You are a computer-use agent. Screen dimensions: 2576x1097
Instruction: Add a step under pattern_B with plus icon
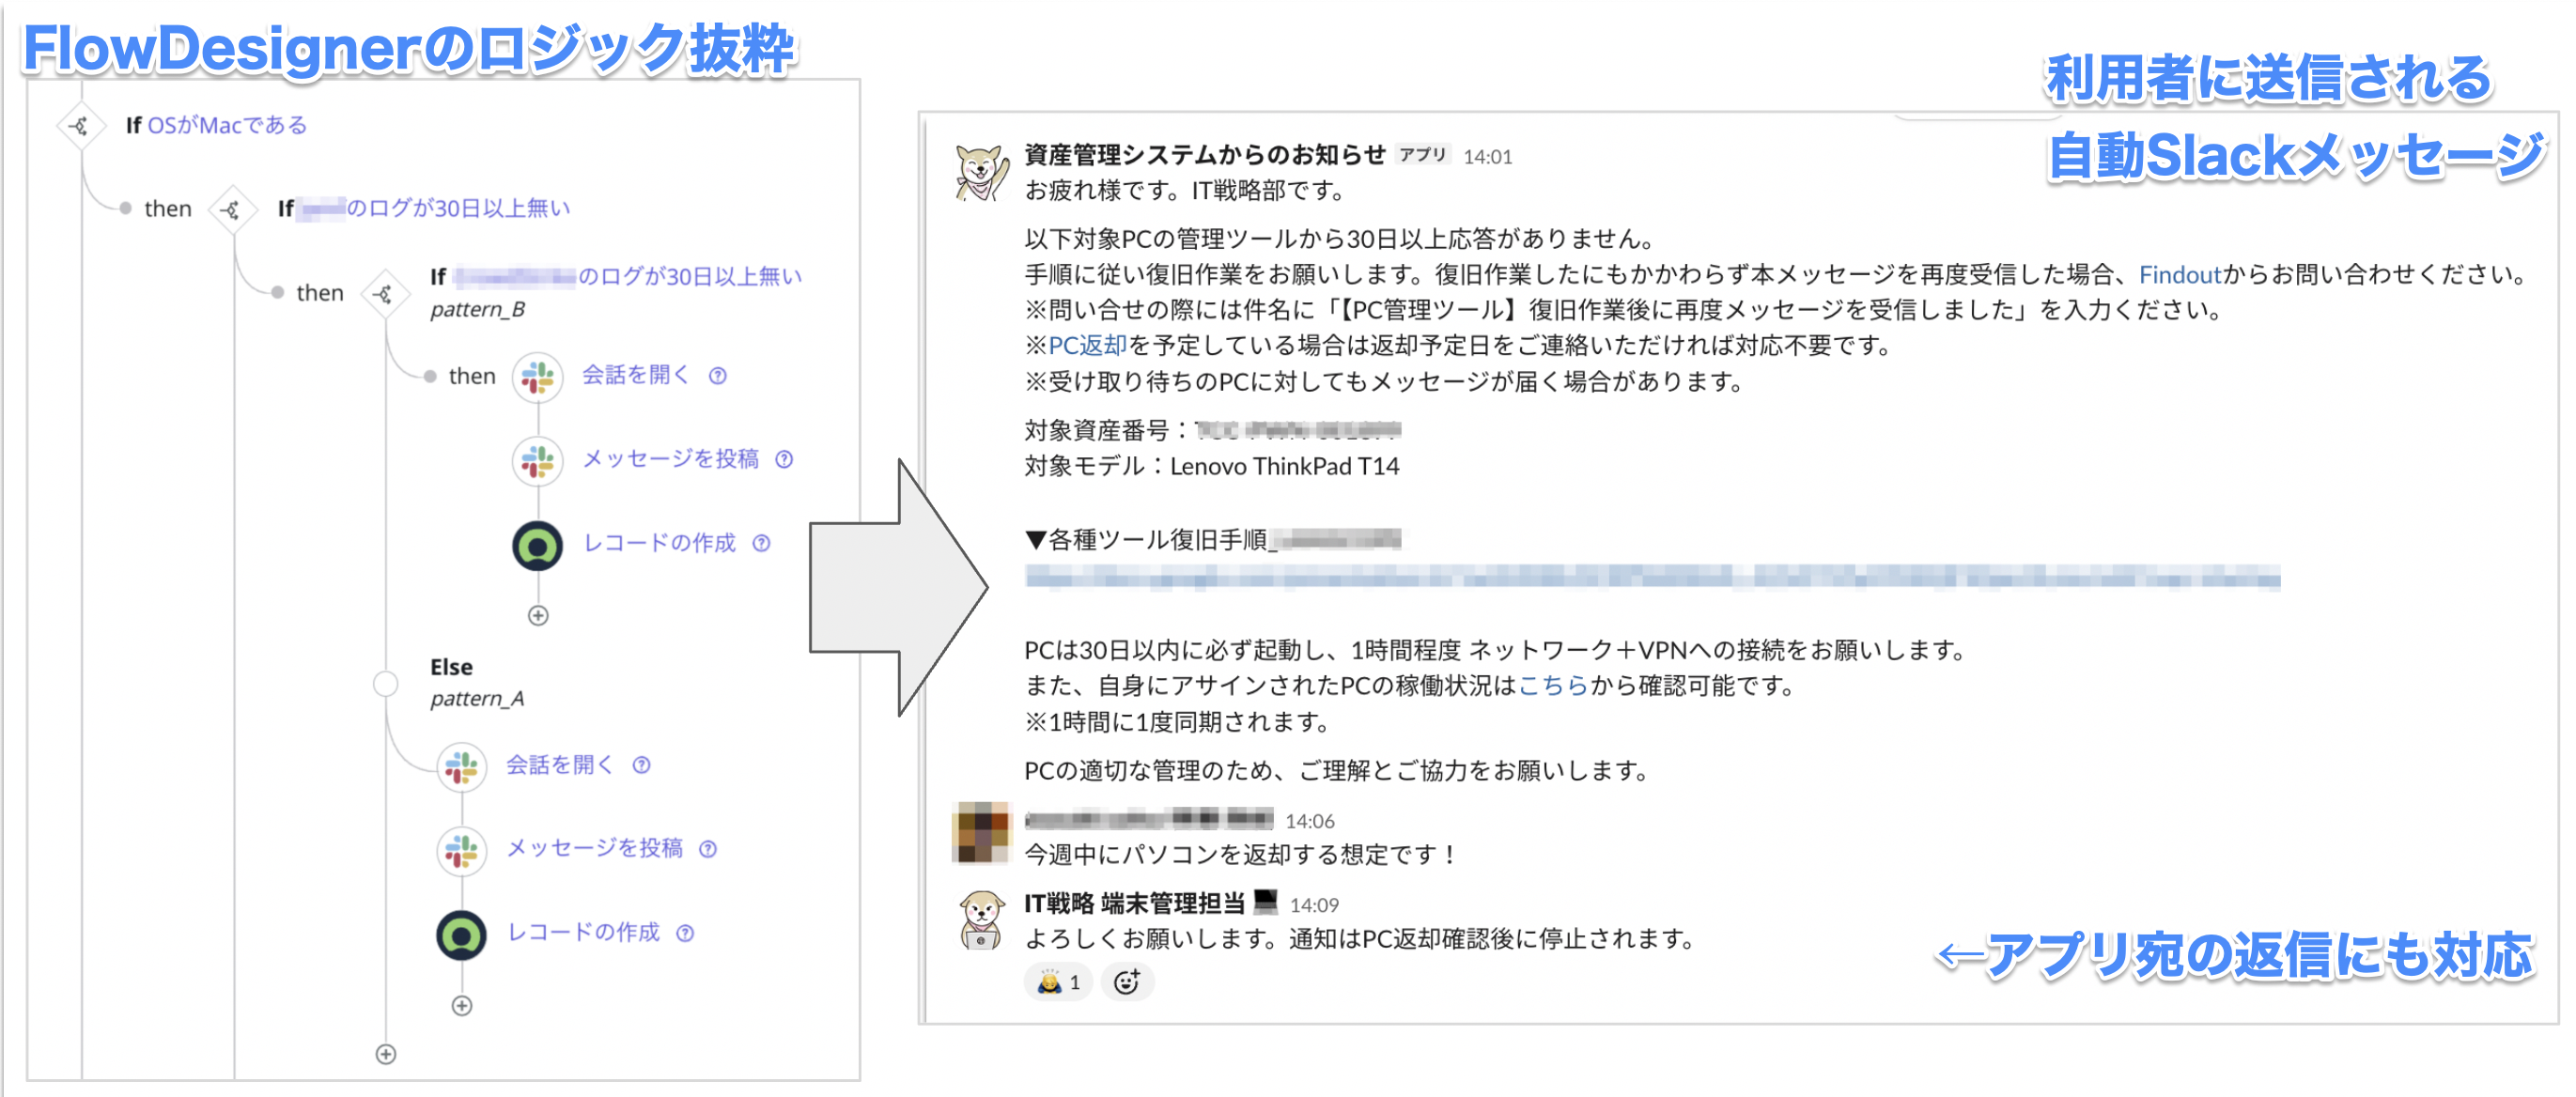pos(538,615)
